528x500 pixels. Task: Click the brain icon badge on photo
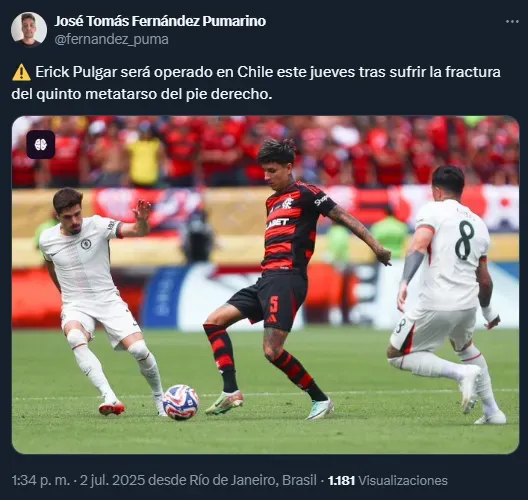tap(41, 145)
